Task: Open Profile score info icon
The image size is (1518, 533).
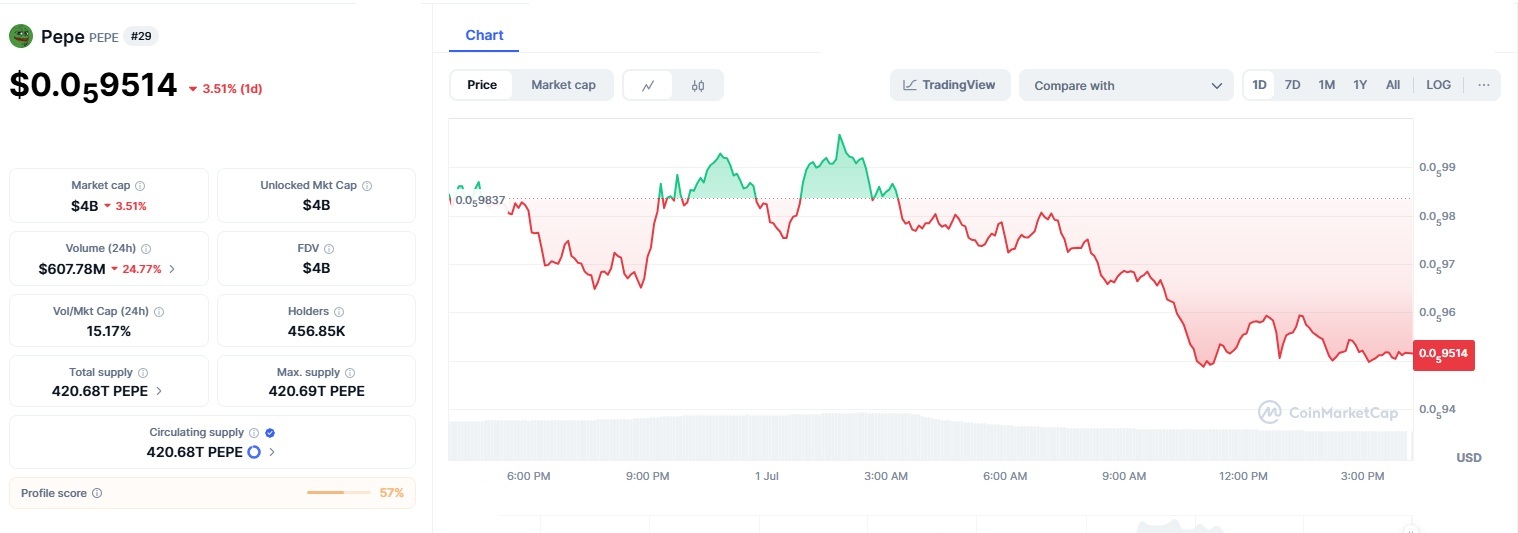Action: 97,493
